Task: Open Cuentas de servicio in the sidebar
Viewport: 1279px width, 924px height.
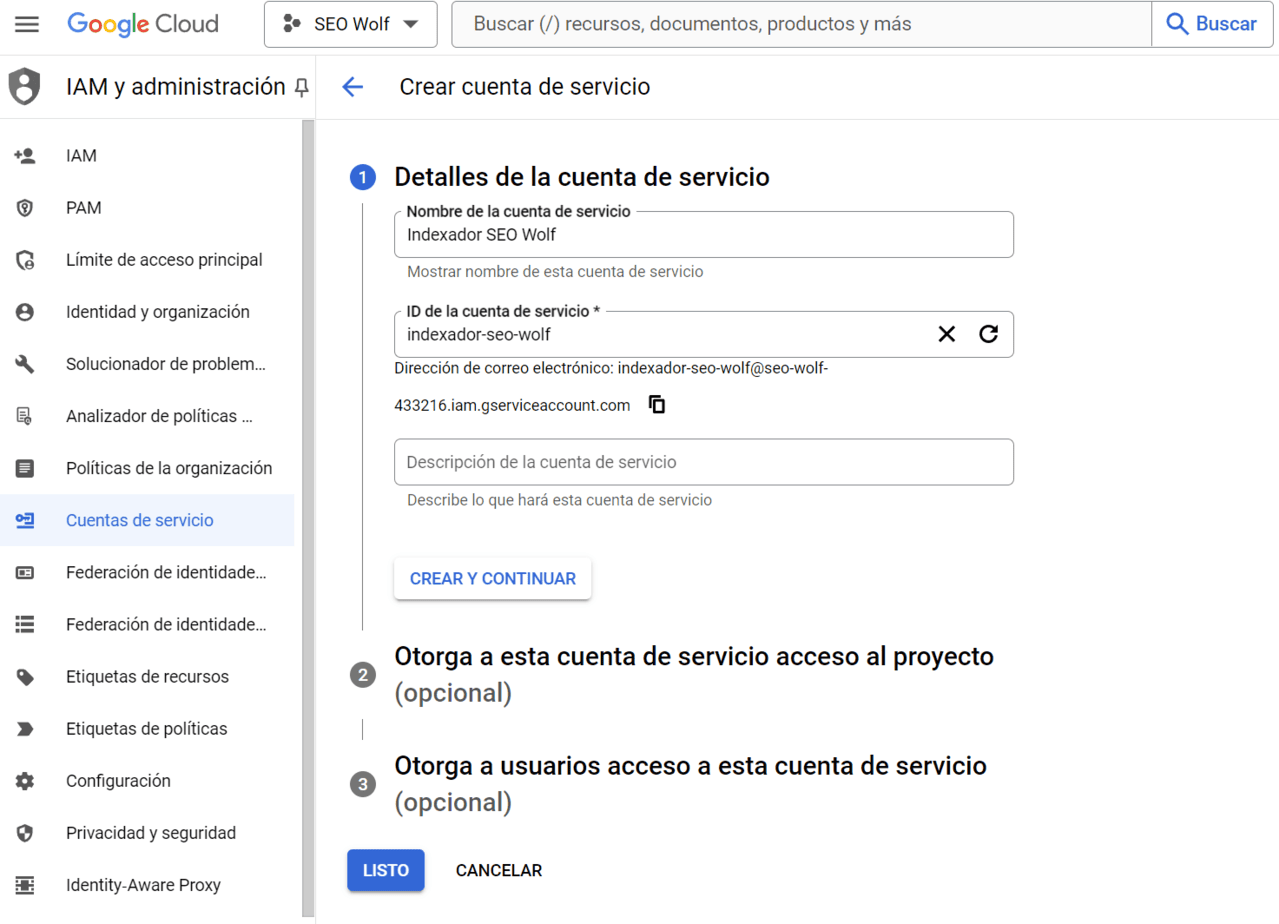Action: (x=139, y=520)
